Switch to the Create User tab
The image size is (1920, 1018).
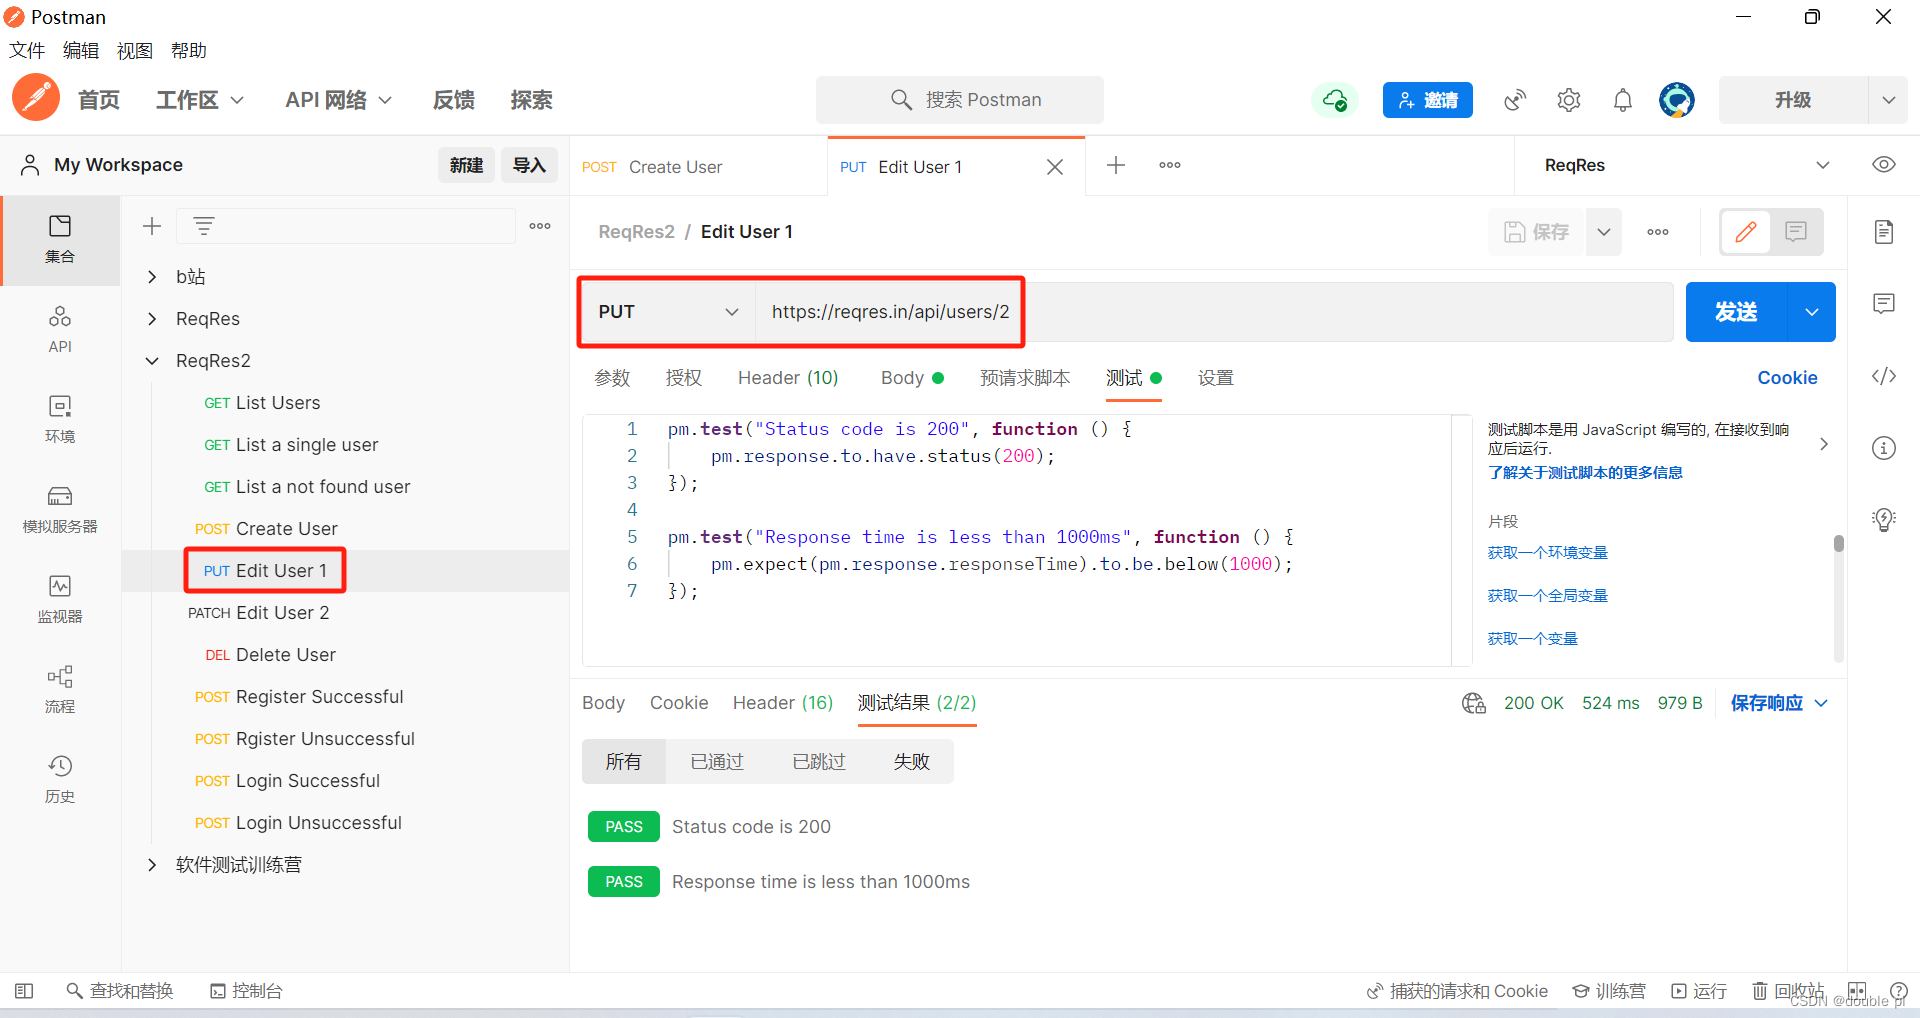tap(698, 167)
